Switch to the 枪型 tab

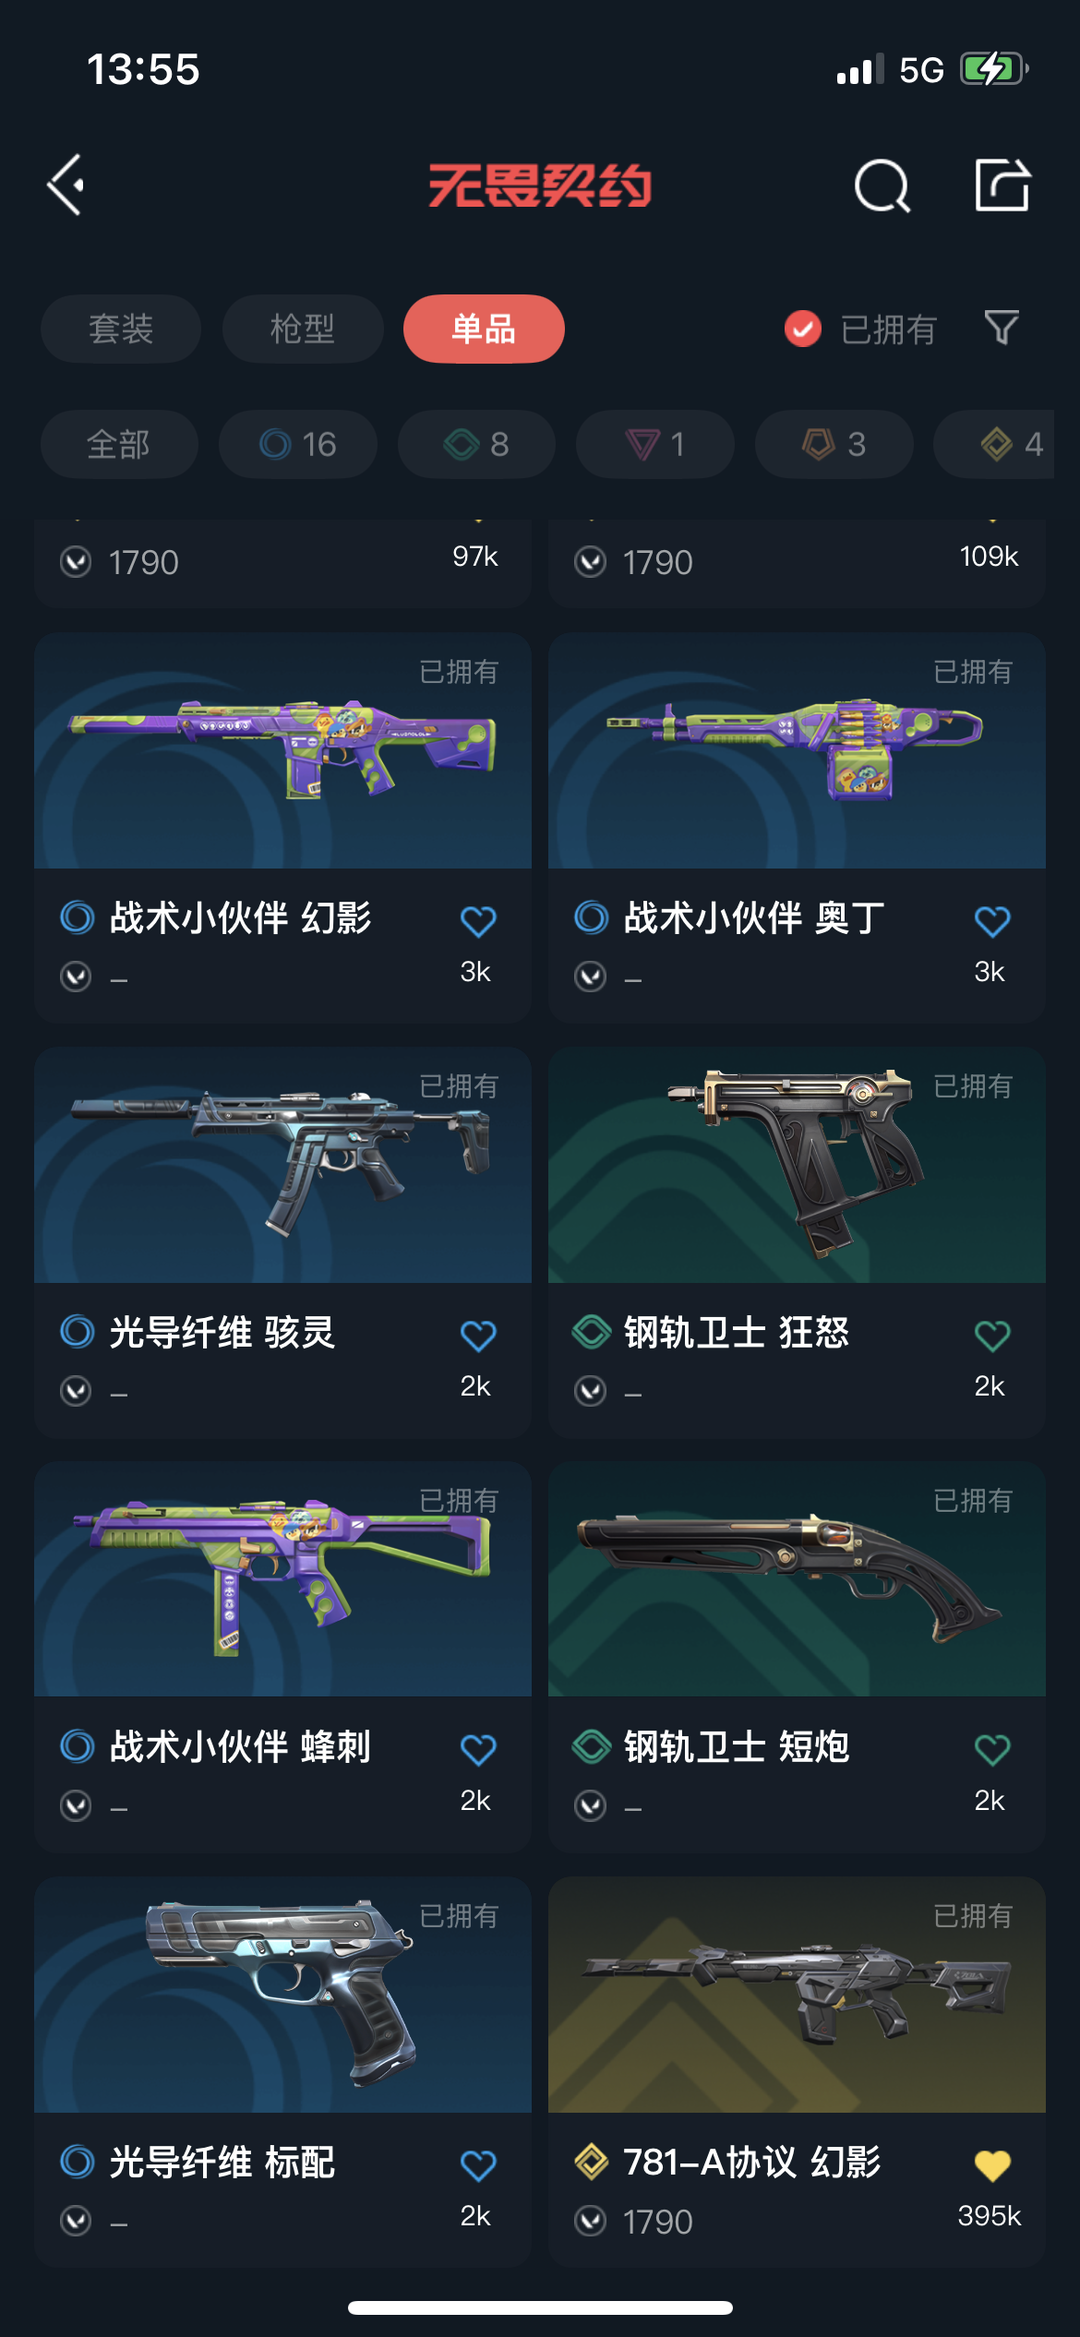click(303, 328)
